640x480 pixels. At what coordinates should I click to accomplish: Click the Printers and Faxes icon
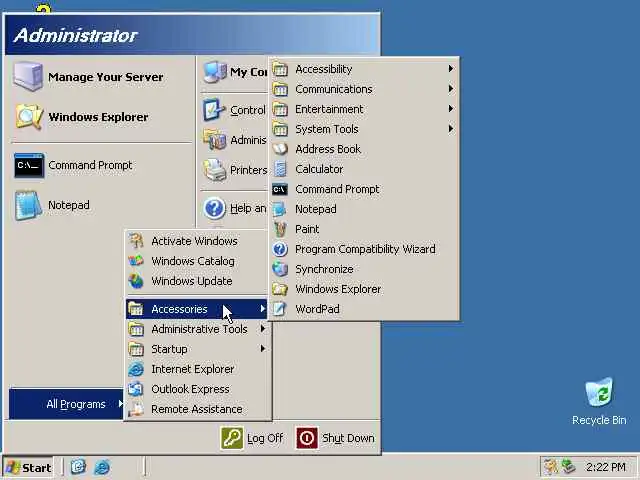click(215, 170)
